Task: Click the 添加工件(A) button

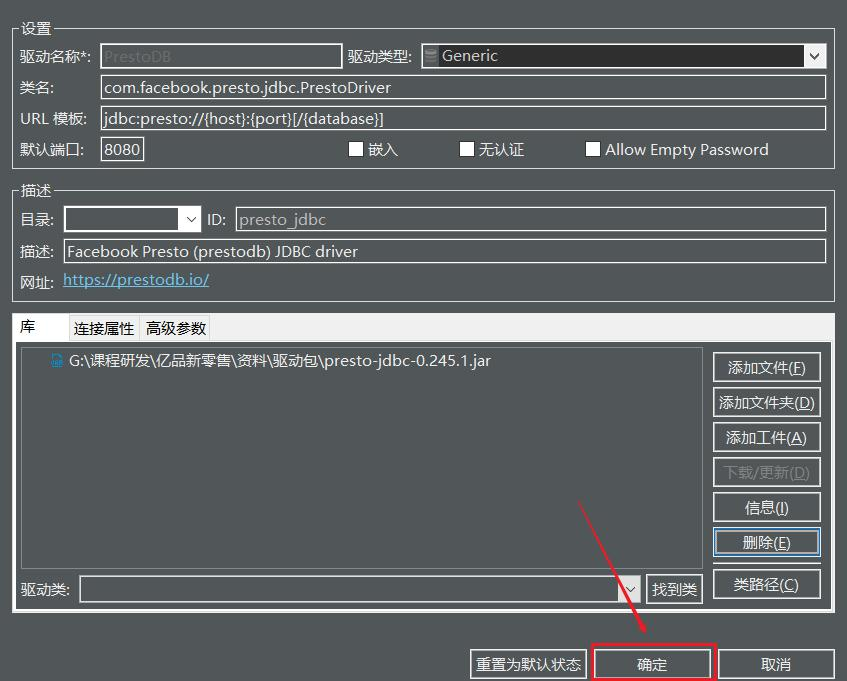Action: click(766, 437)
